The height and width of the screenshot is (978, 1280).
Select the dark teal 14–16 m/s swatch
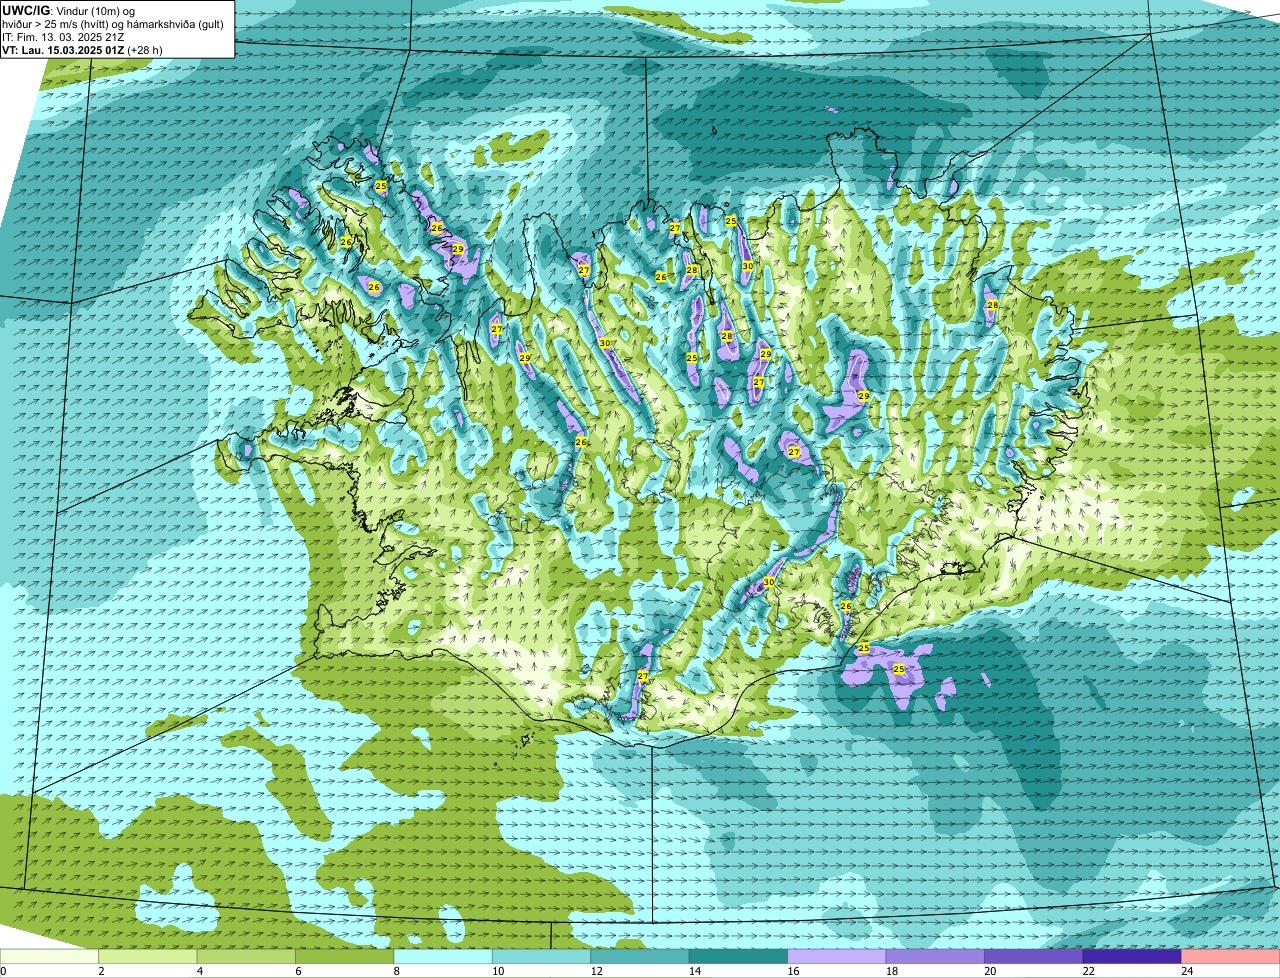point(739,957)
